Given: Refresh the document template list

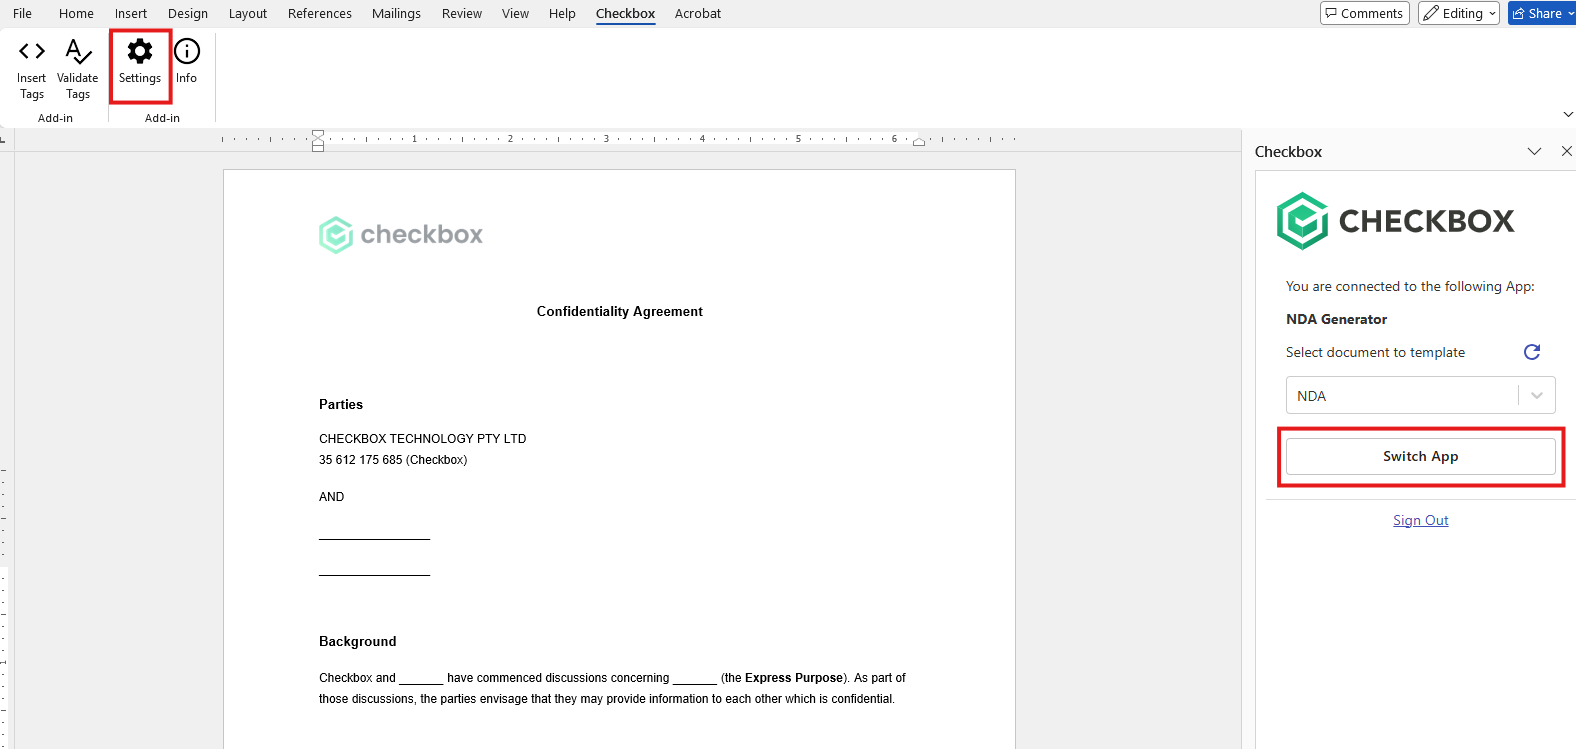Looking at the screenshot, I should (1532, 352).
